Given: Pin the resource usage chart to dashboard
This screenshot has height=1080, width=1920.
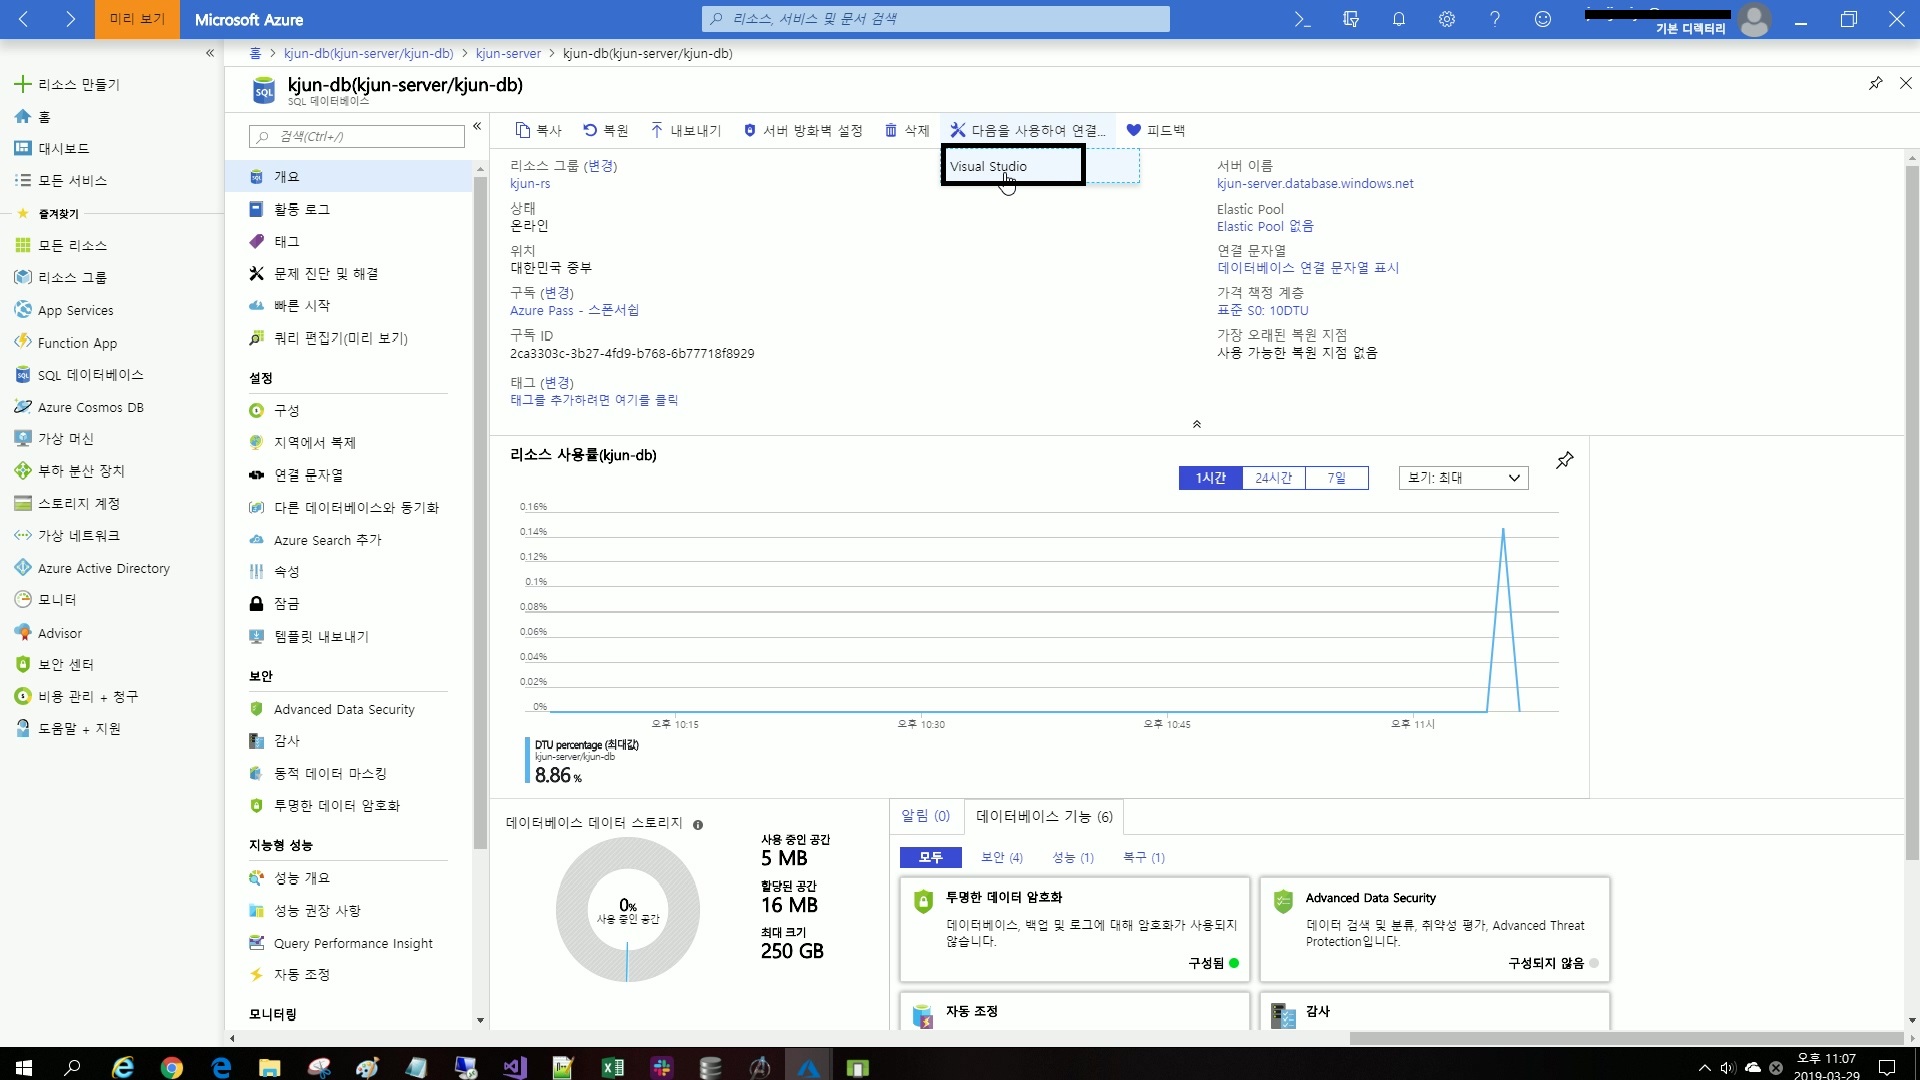Looking at the screenshot, I should pyautogui.click(x=1565, y=460).
